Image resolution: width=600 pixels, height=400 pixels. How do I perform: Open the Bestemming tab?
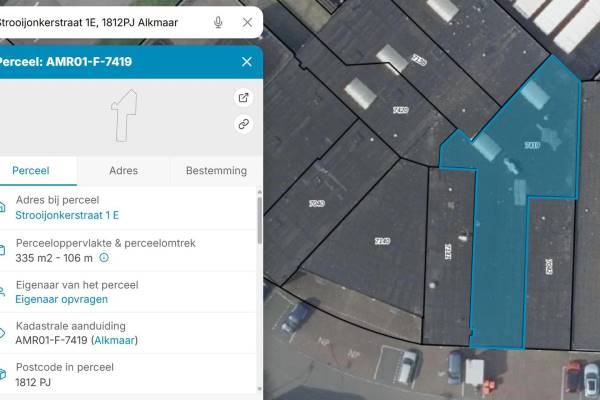(x=216, y=171)
